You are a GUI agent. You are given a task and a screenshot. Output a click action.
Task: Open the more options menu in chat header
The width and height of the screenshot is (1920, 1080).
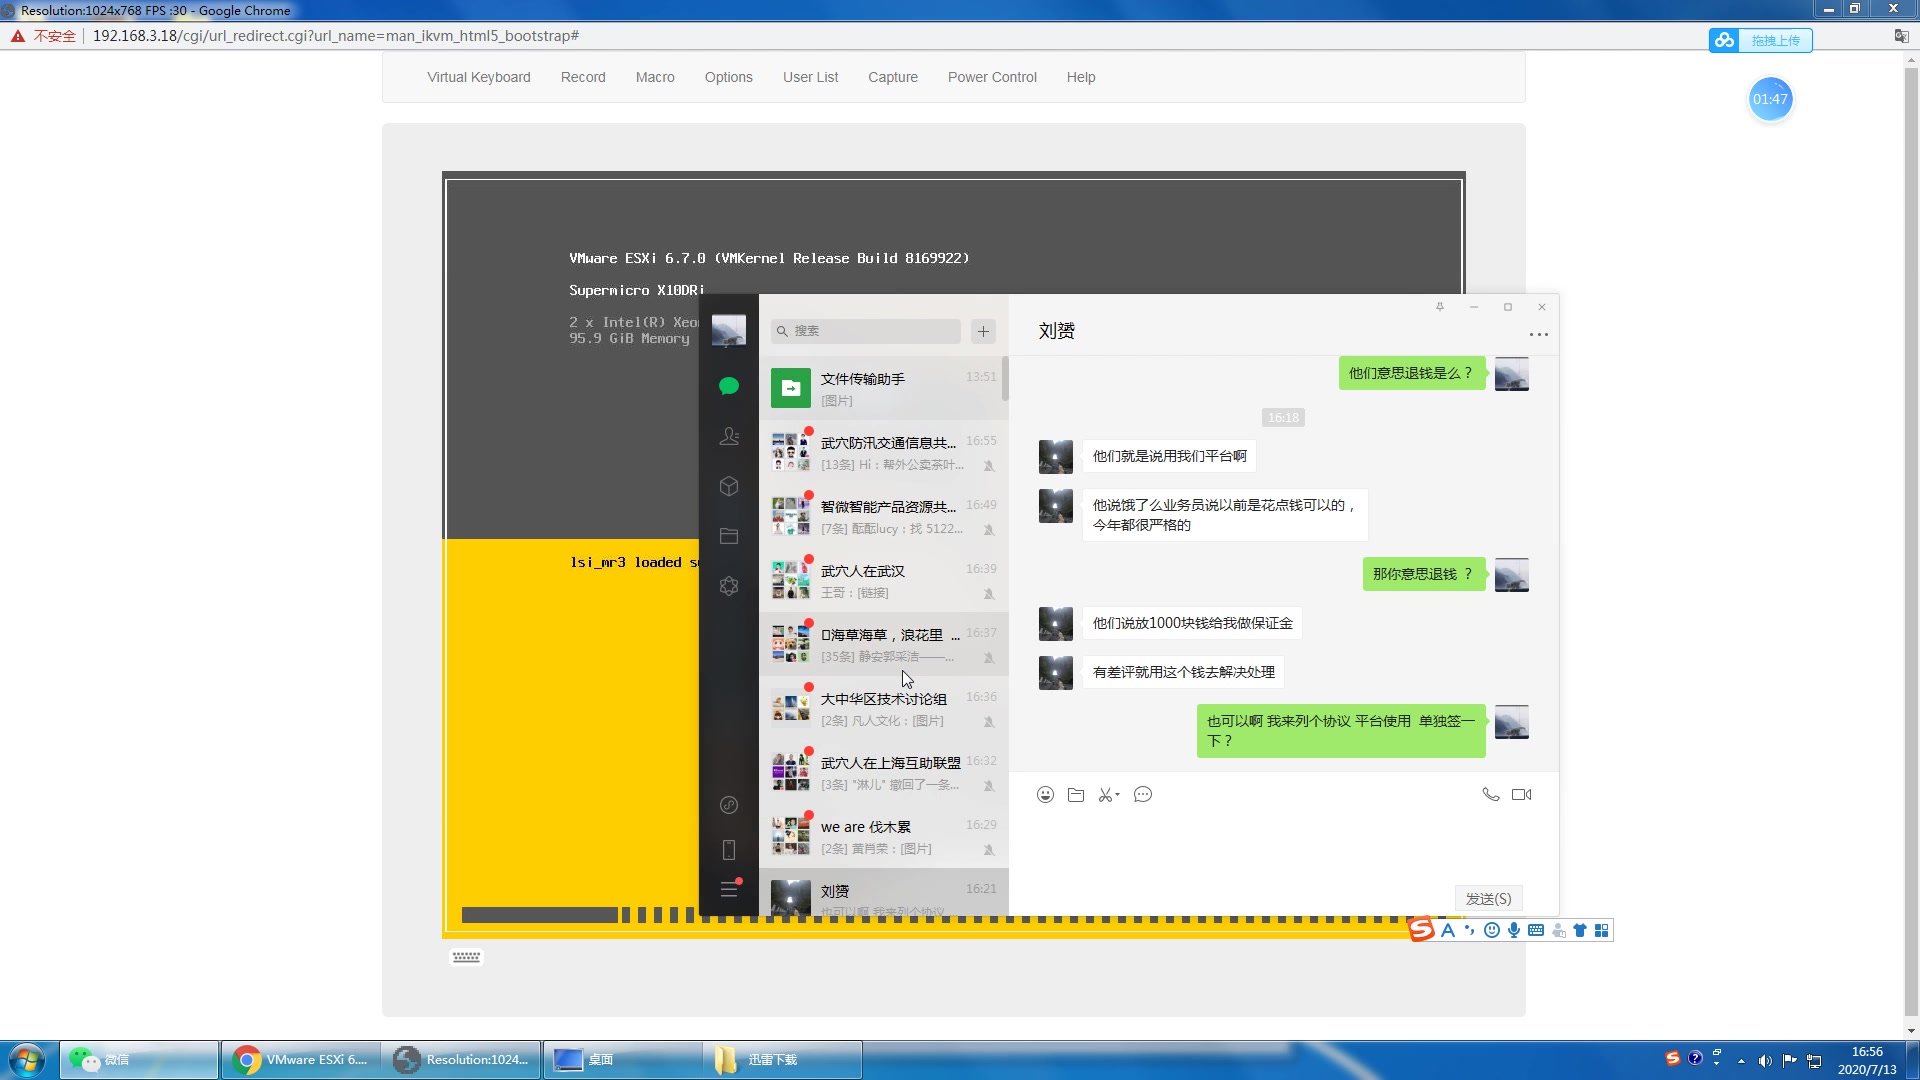click(x=1539, y=334)
